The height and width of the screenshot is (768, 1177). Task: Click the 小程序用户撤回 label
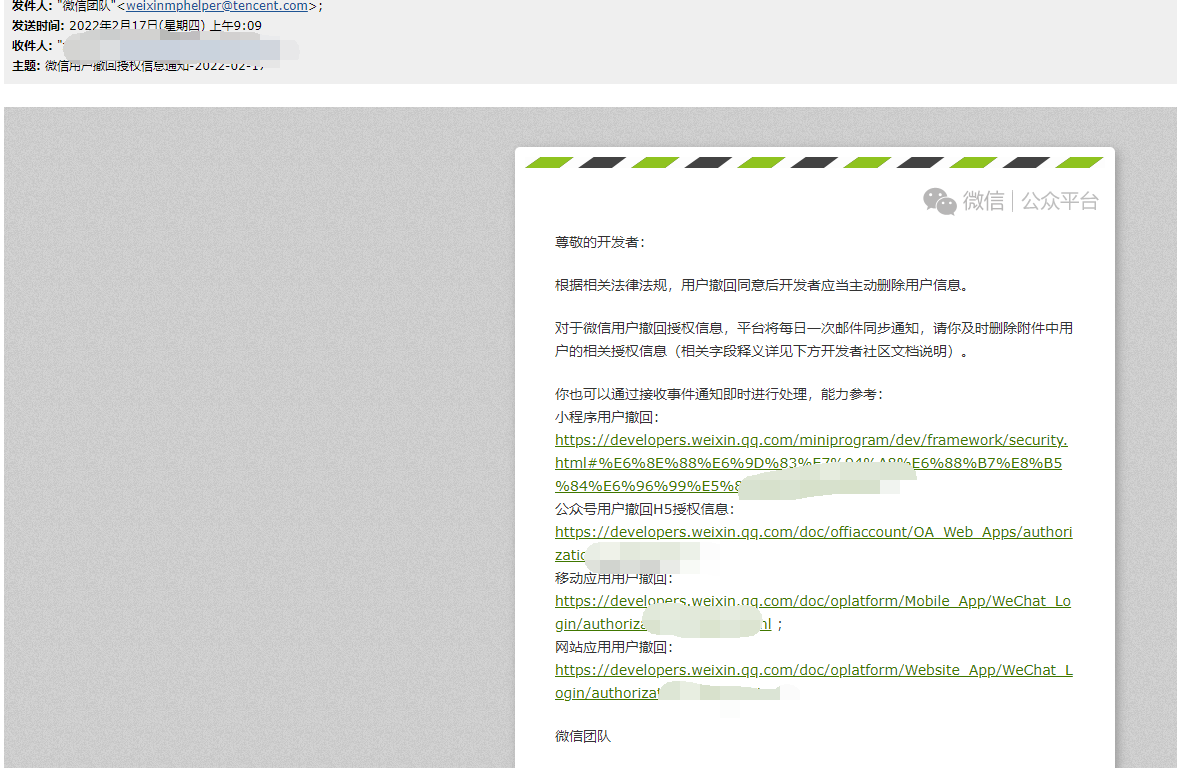tap(607, 417)
